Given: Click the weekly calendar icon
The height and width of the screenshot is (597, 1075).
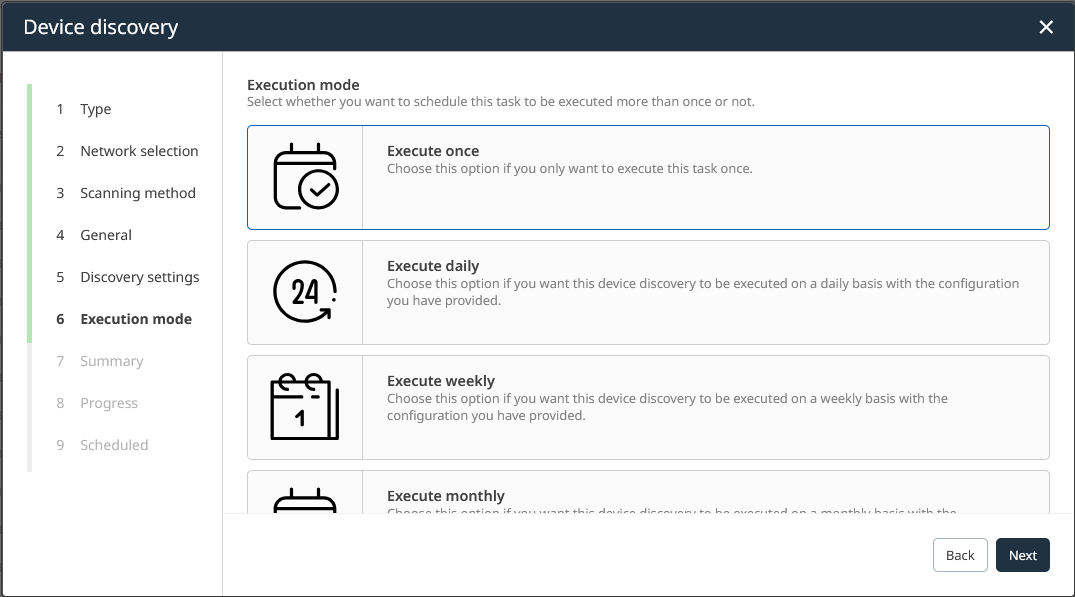Looking at the screenshot, I should (305, 407).
